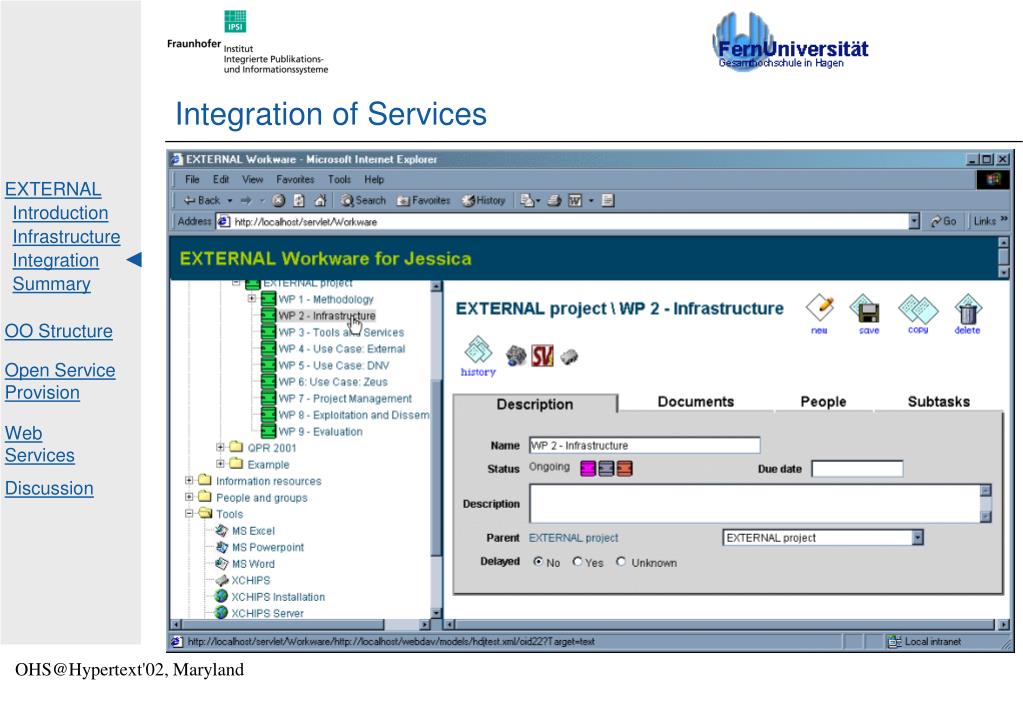Click the History toolbar button
This screenshot has height=708, width=1023.
pos(483,200)
